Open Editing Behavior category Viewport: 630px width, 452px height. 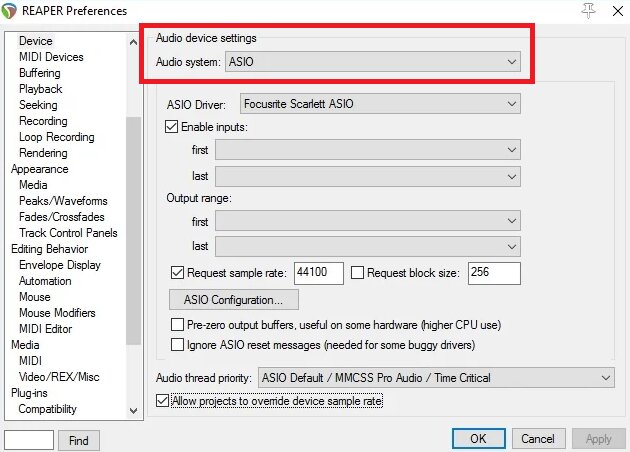(x=49, y=249)
